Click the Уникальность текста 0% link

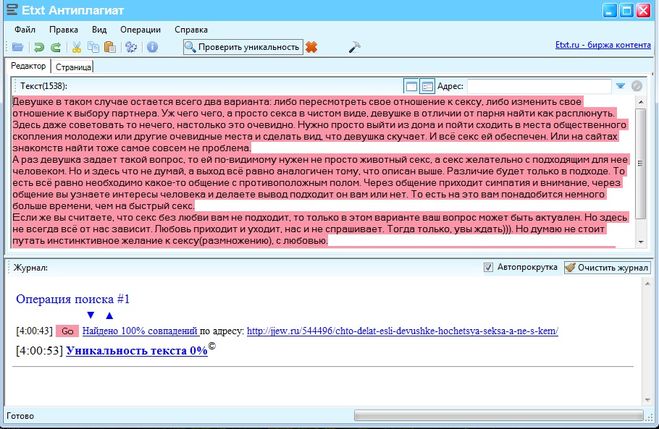click(x=137, y=350)
